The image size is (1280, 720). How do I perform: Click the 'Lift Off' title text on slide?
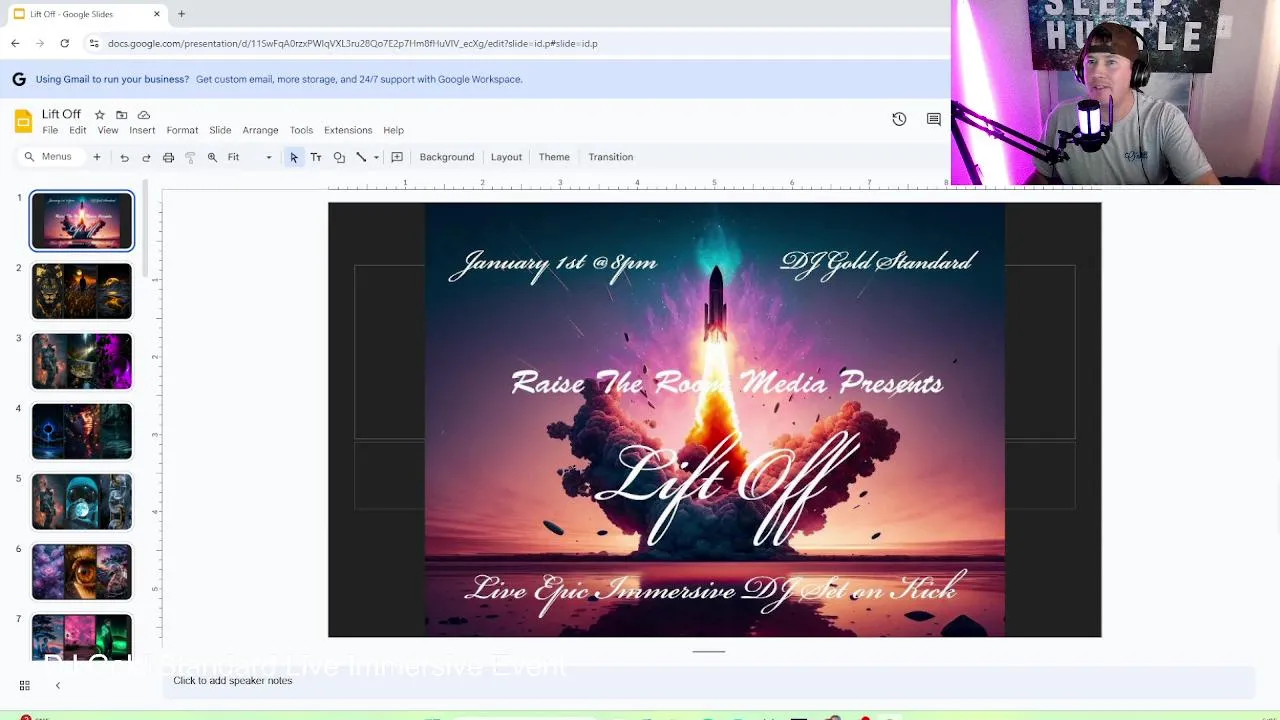click(x=725, y=488)
